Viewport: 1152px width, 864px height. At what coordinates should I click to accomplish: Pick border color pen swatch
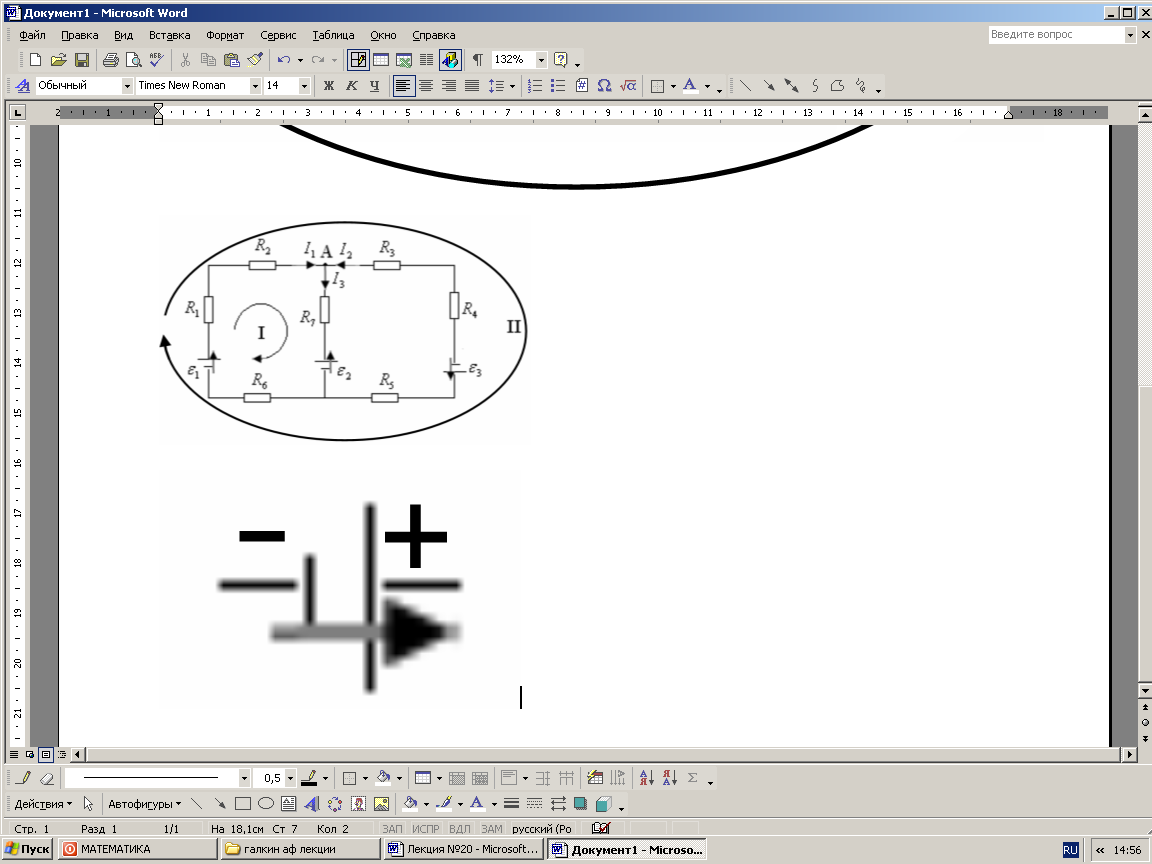(x=309, y=778)
